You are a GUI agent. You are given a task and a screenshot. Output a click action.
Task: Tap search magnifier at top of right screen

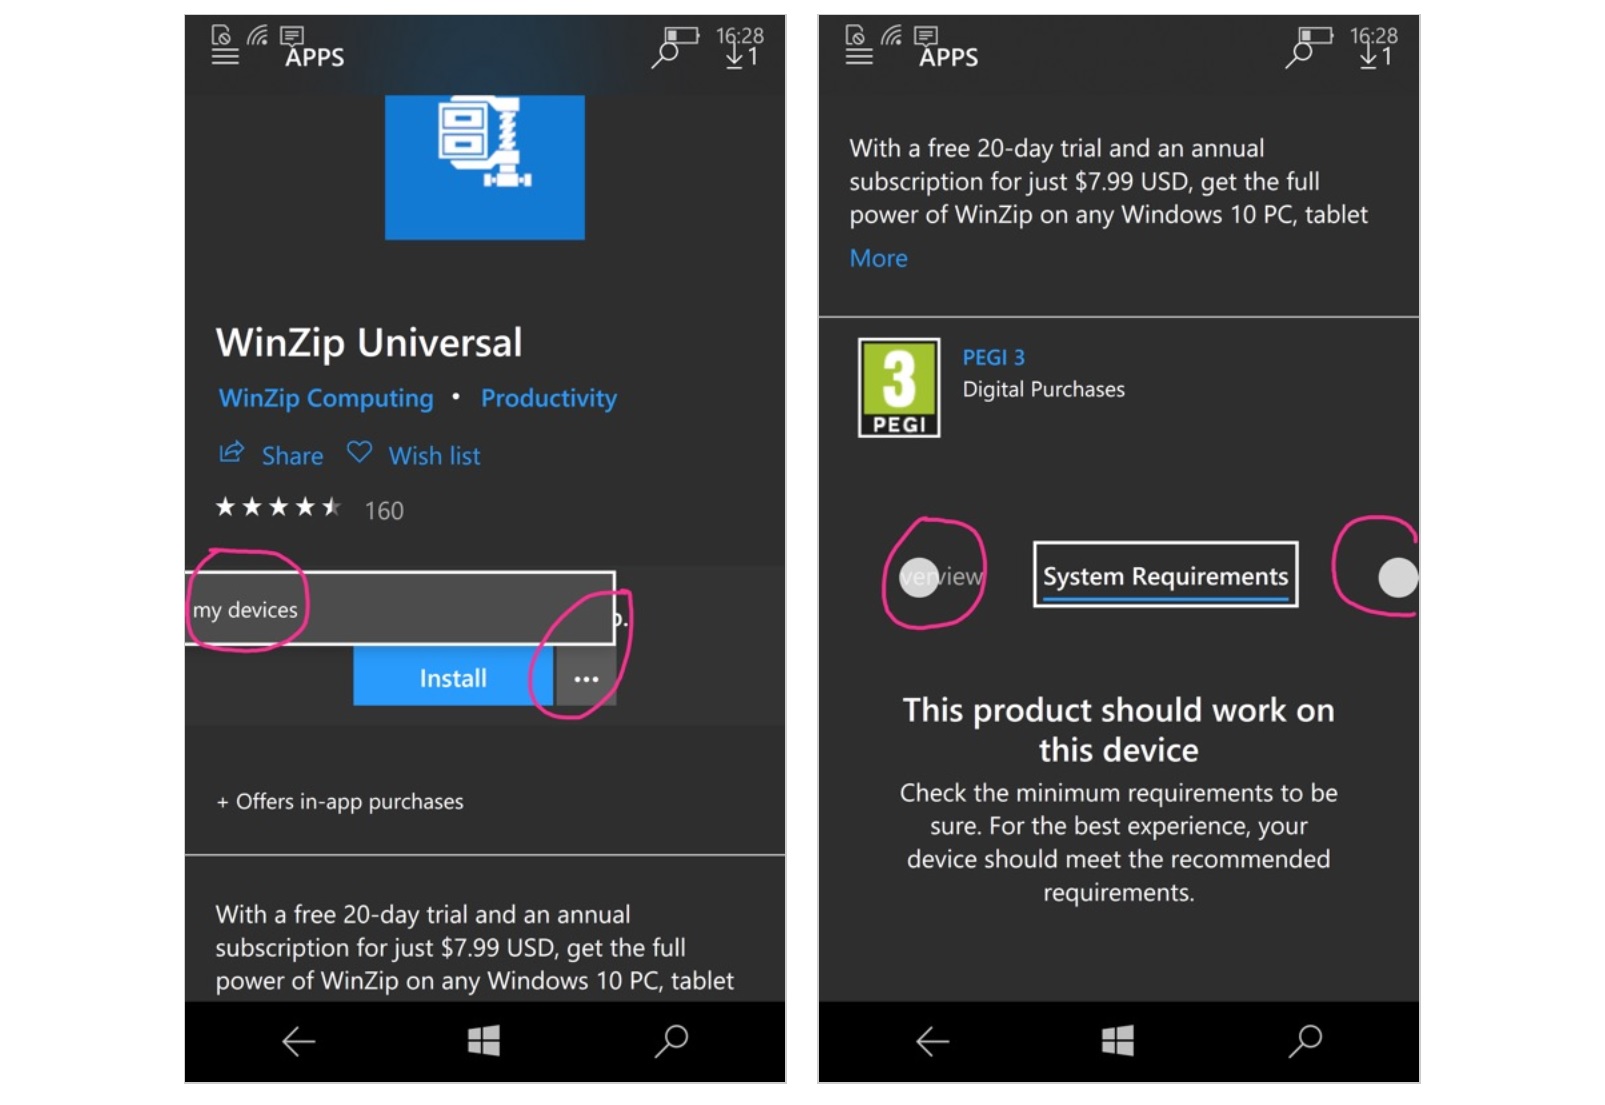1299,55
